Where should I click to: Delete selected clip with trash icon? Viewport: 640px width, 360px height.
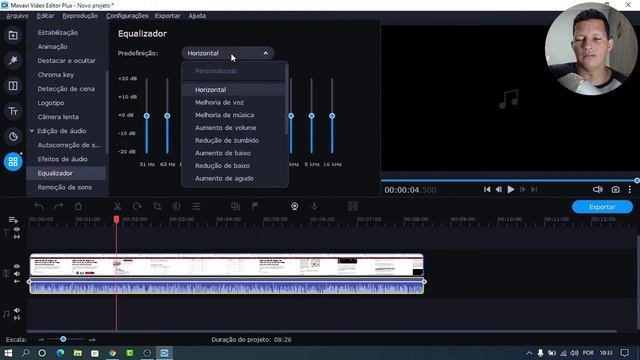(78, 207)
